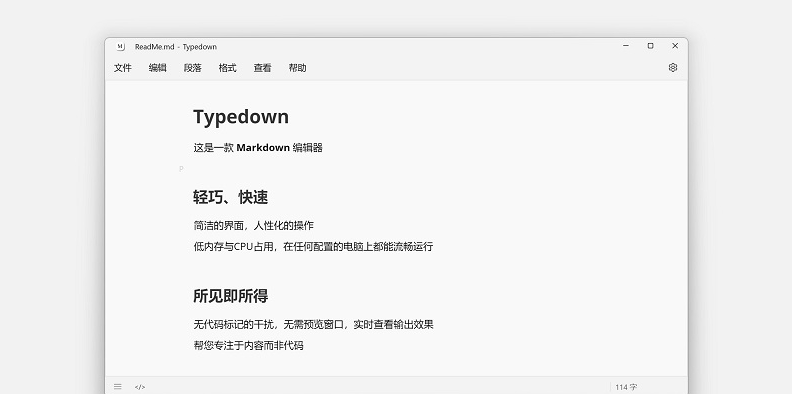Click the line starting 无代码标记的干扰
This screenshot has width=792, height=394.
pyautogui.click(x=313, y=324)
